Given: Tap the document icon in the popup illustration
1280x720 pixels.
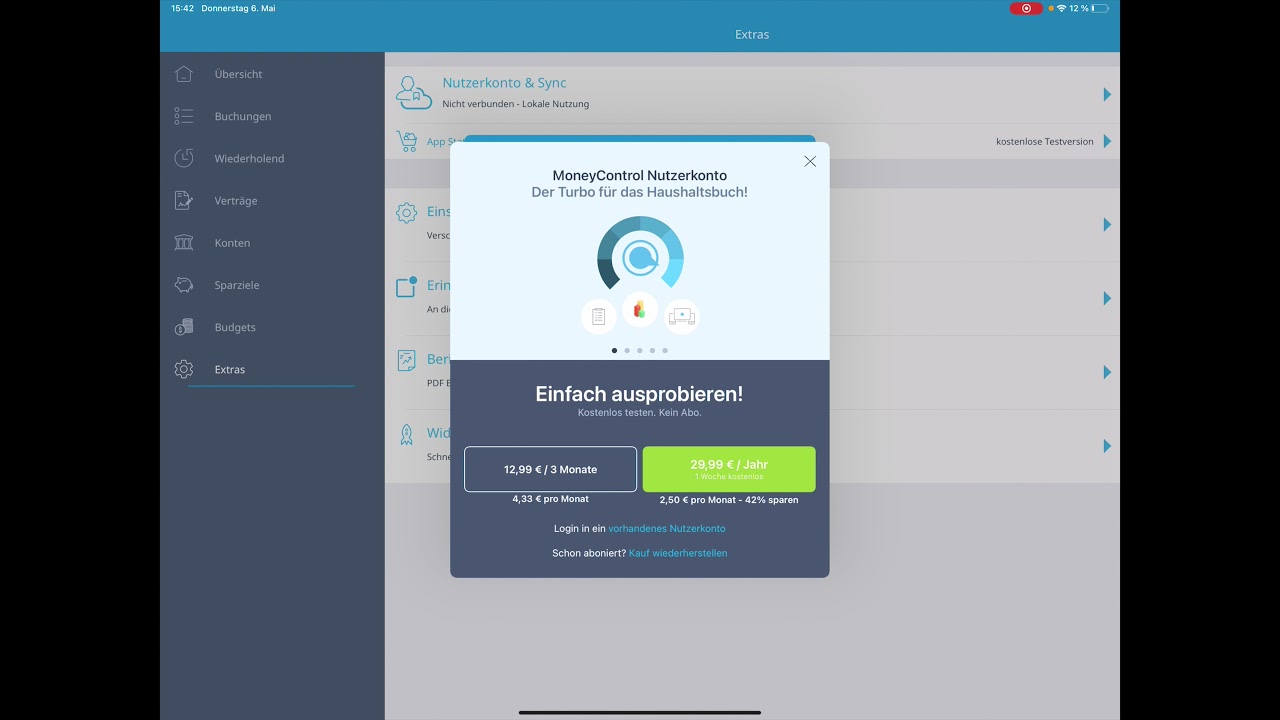Looking at the screenshot, I should point(598,317).
